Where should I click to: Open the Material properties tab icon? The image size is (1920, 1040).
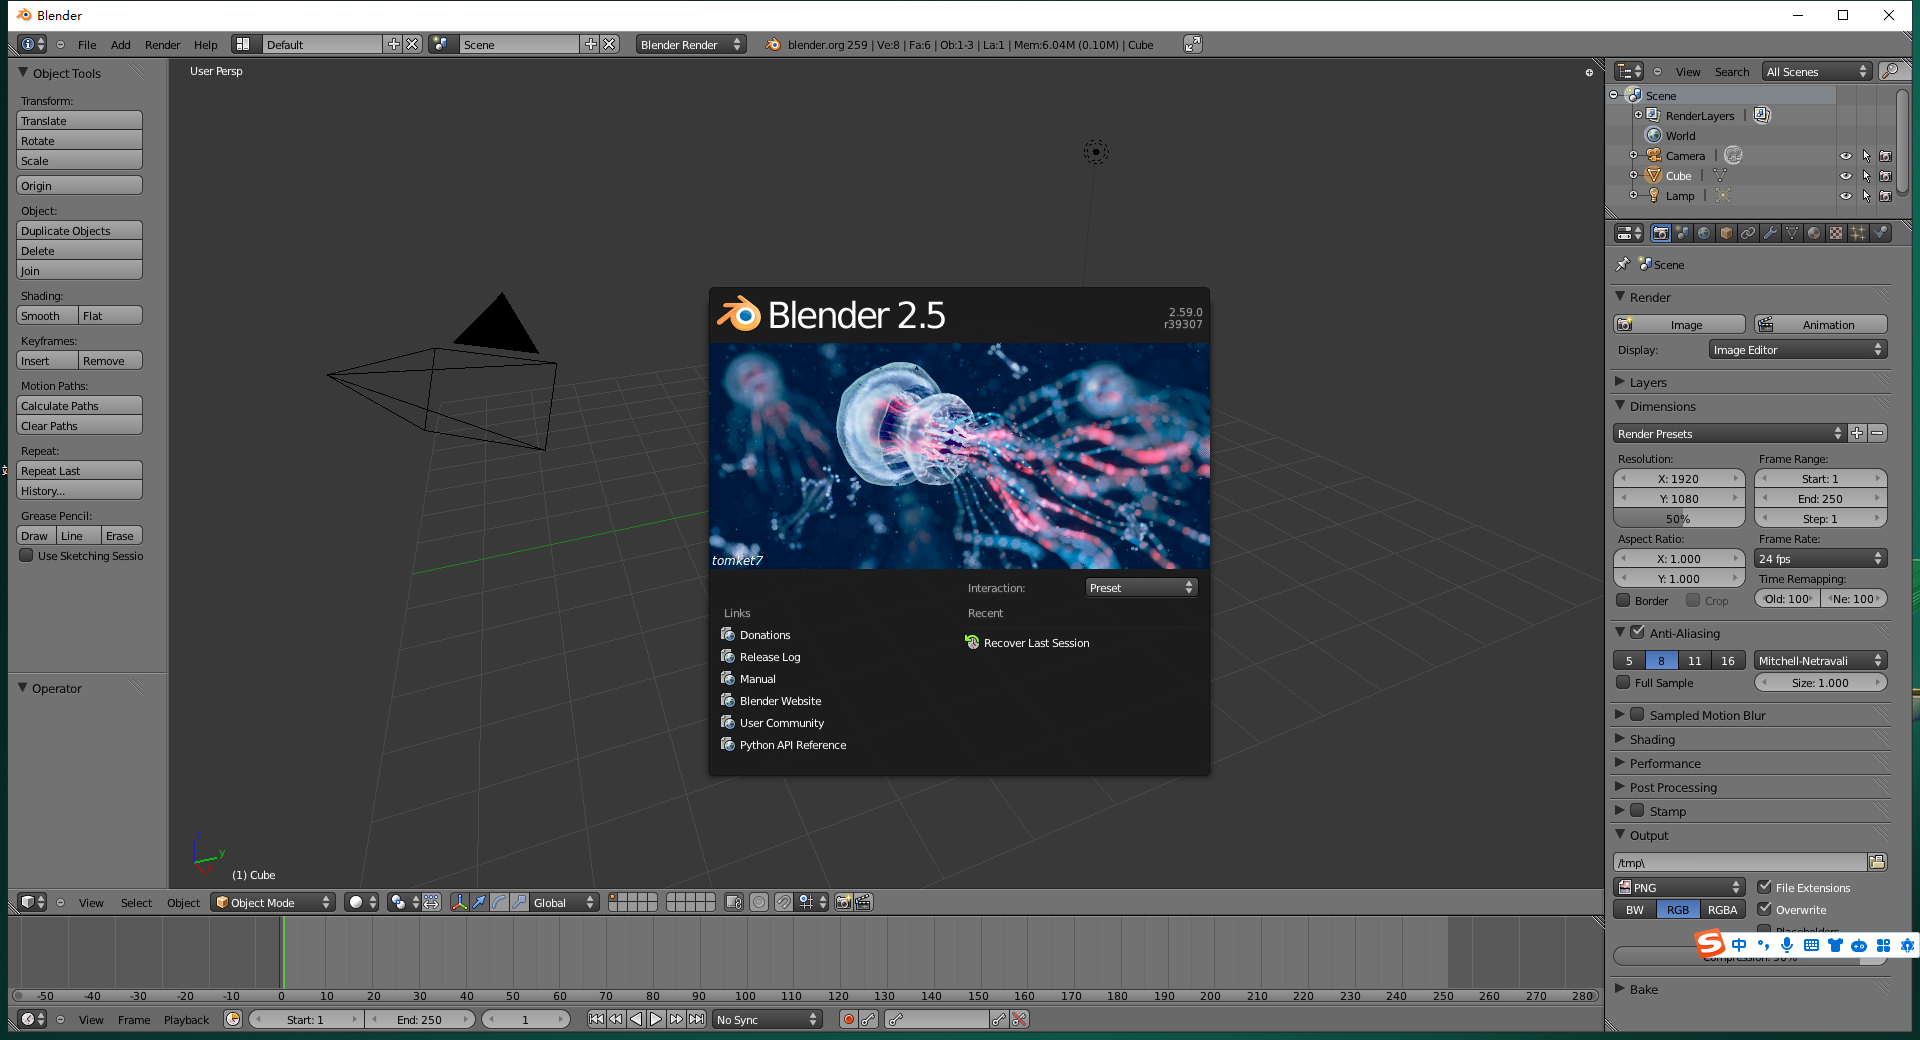(1814, 233)
